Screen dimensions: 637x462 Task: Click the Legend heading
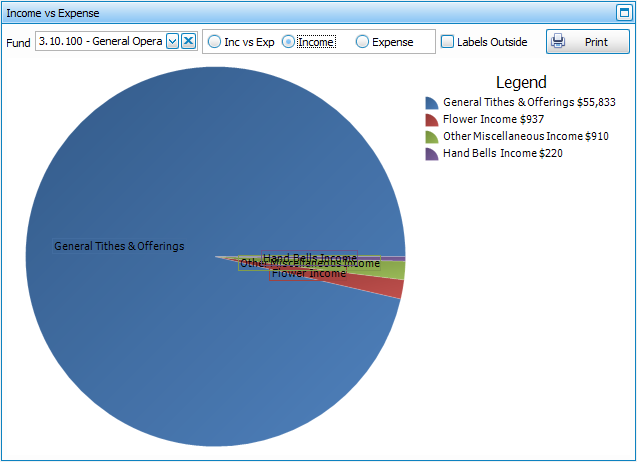pyautogui.click(x=521, y=82)
